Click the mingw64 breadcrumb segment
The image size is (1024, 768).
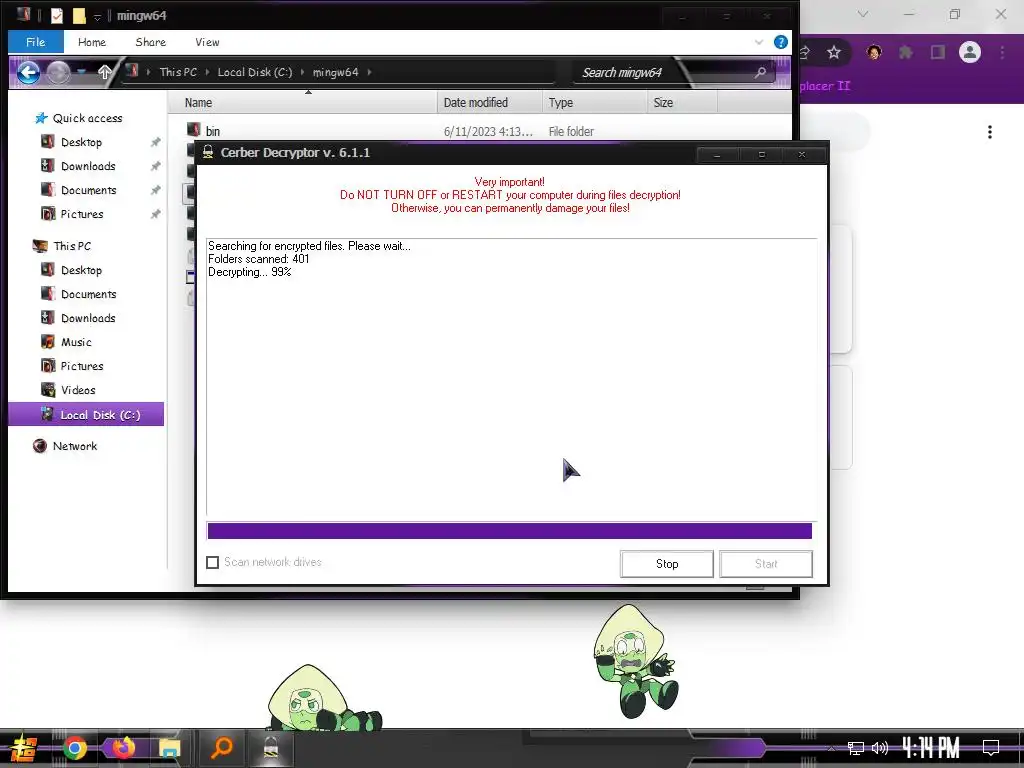point(336,72)
